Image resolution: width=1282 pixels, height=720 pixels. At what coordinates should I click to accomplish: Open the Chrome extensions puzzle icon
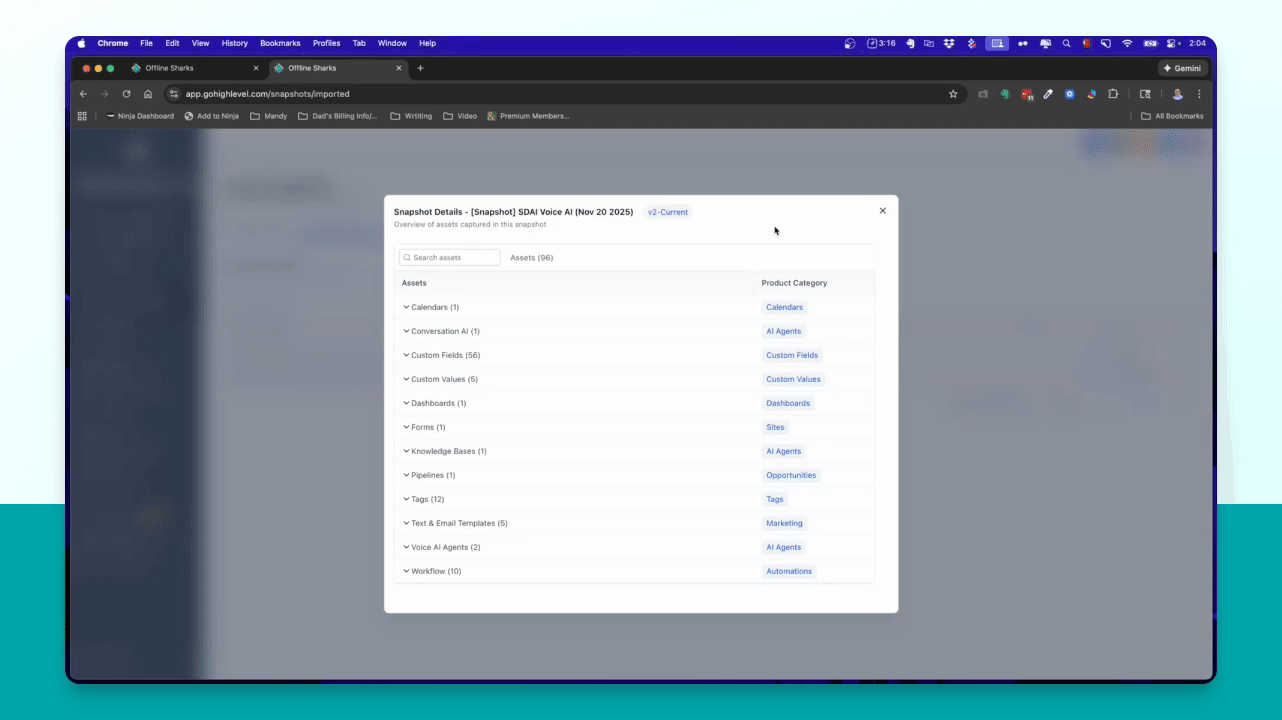click(1113, 94)
